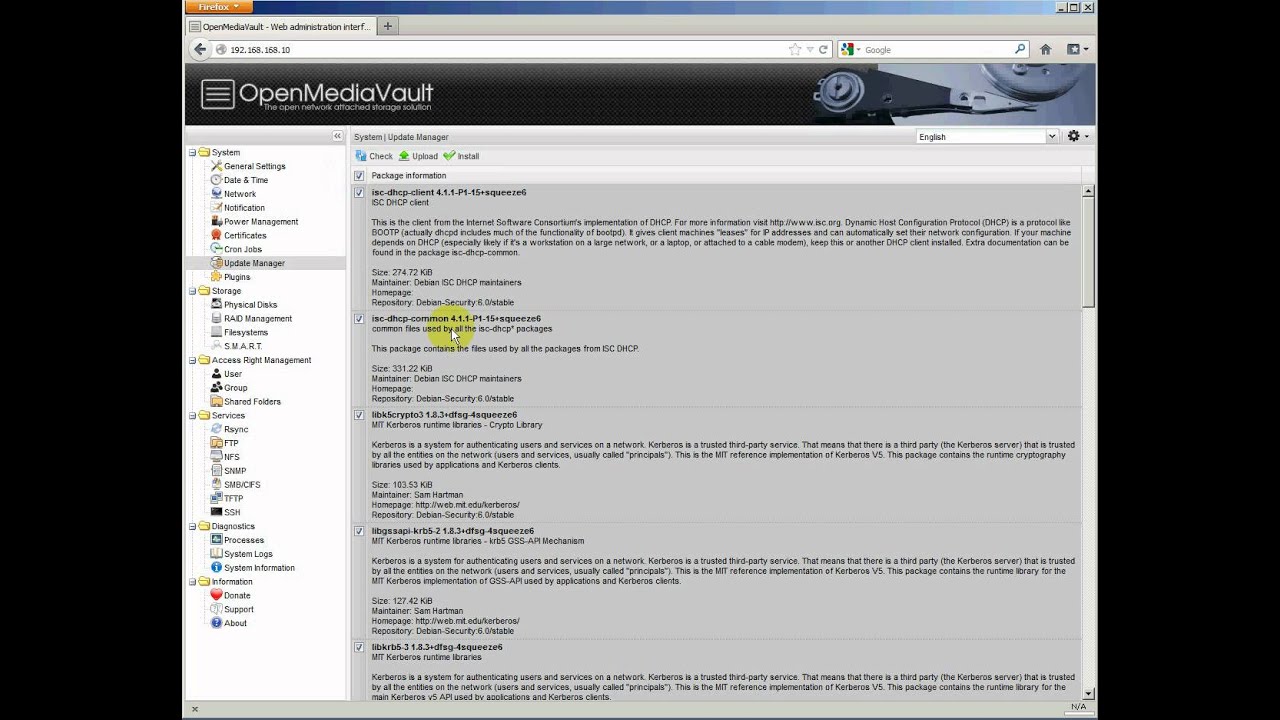The height and width of the screenshot is (720, 1280).
Task: Uncheck the libkrb5-3 package
Action: click(359, 648)
